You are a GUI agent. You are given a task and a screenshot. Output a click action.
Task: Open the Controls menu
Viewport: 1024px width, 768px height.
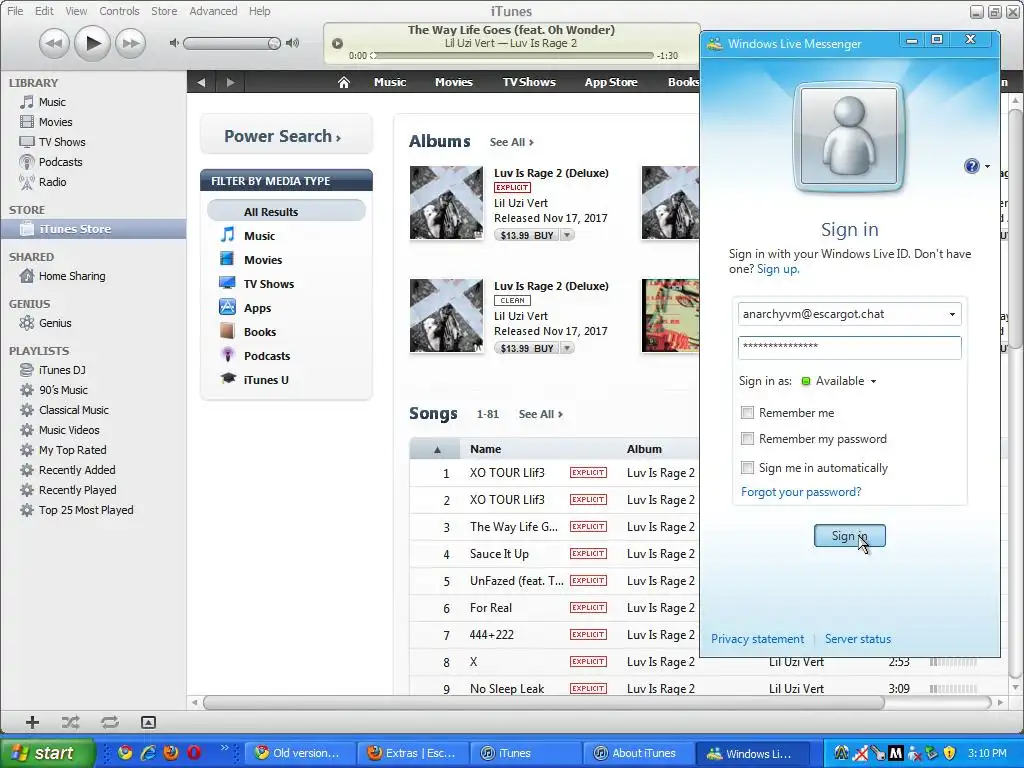(x=119, y=11)
